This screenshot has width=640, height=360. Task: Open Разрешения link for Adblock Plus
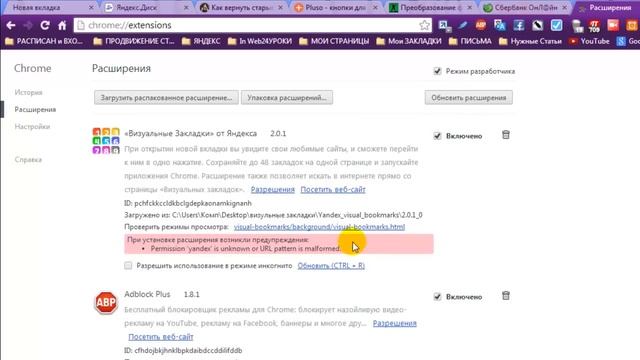click(x=395, y=323)
